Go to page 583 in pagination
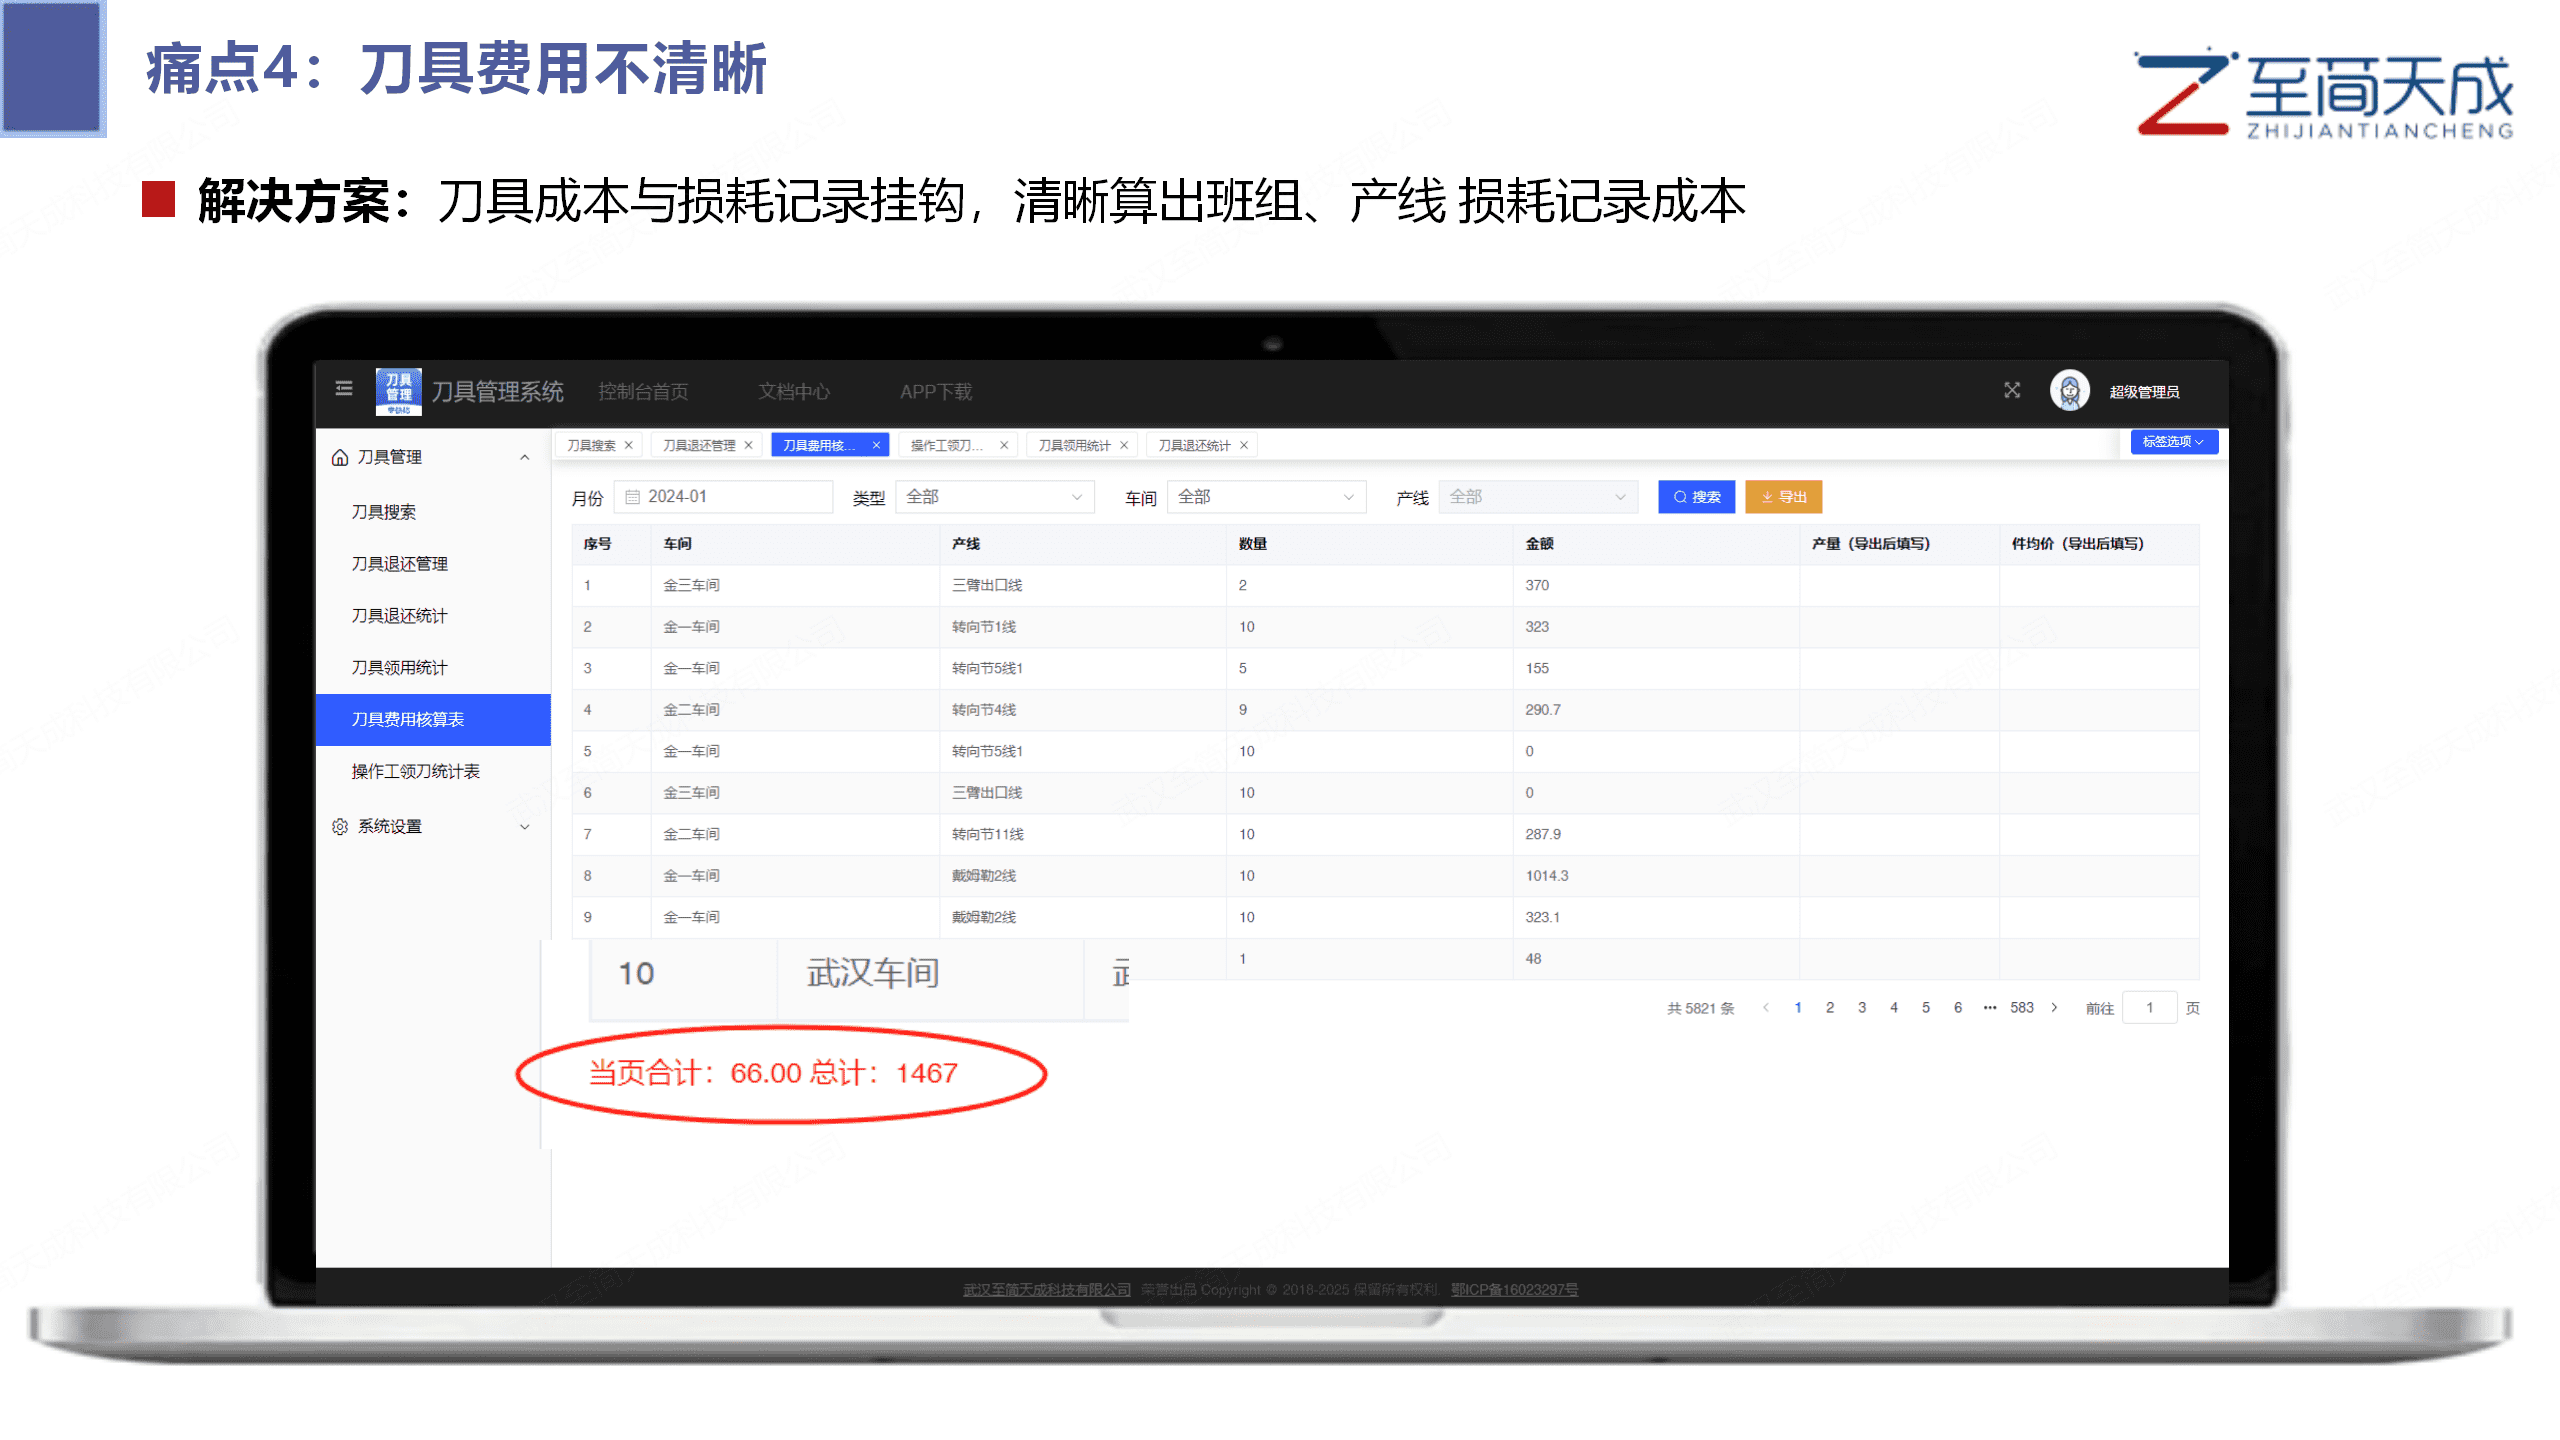The height and width of the screenshot is (1440, 2560). 2021,1008
